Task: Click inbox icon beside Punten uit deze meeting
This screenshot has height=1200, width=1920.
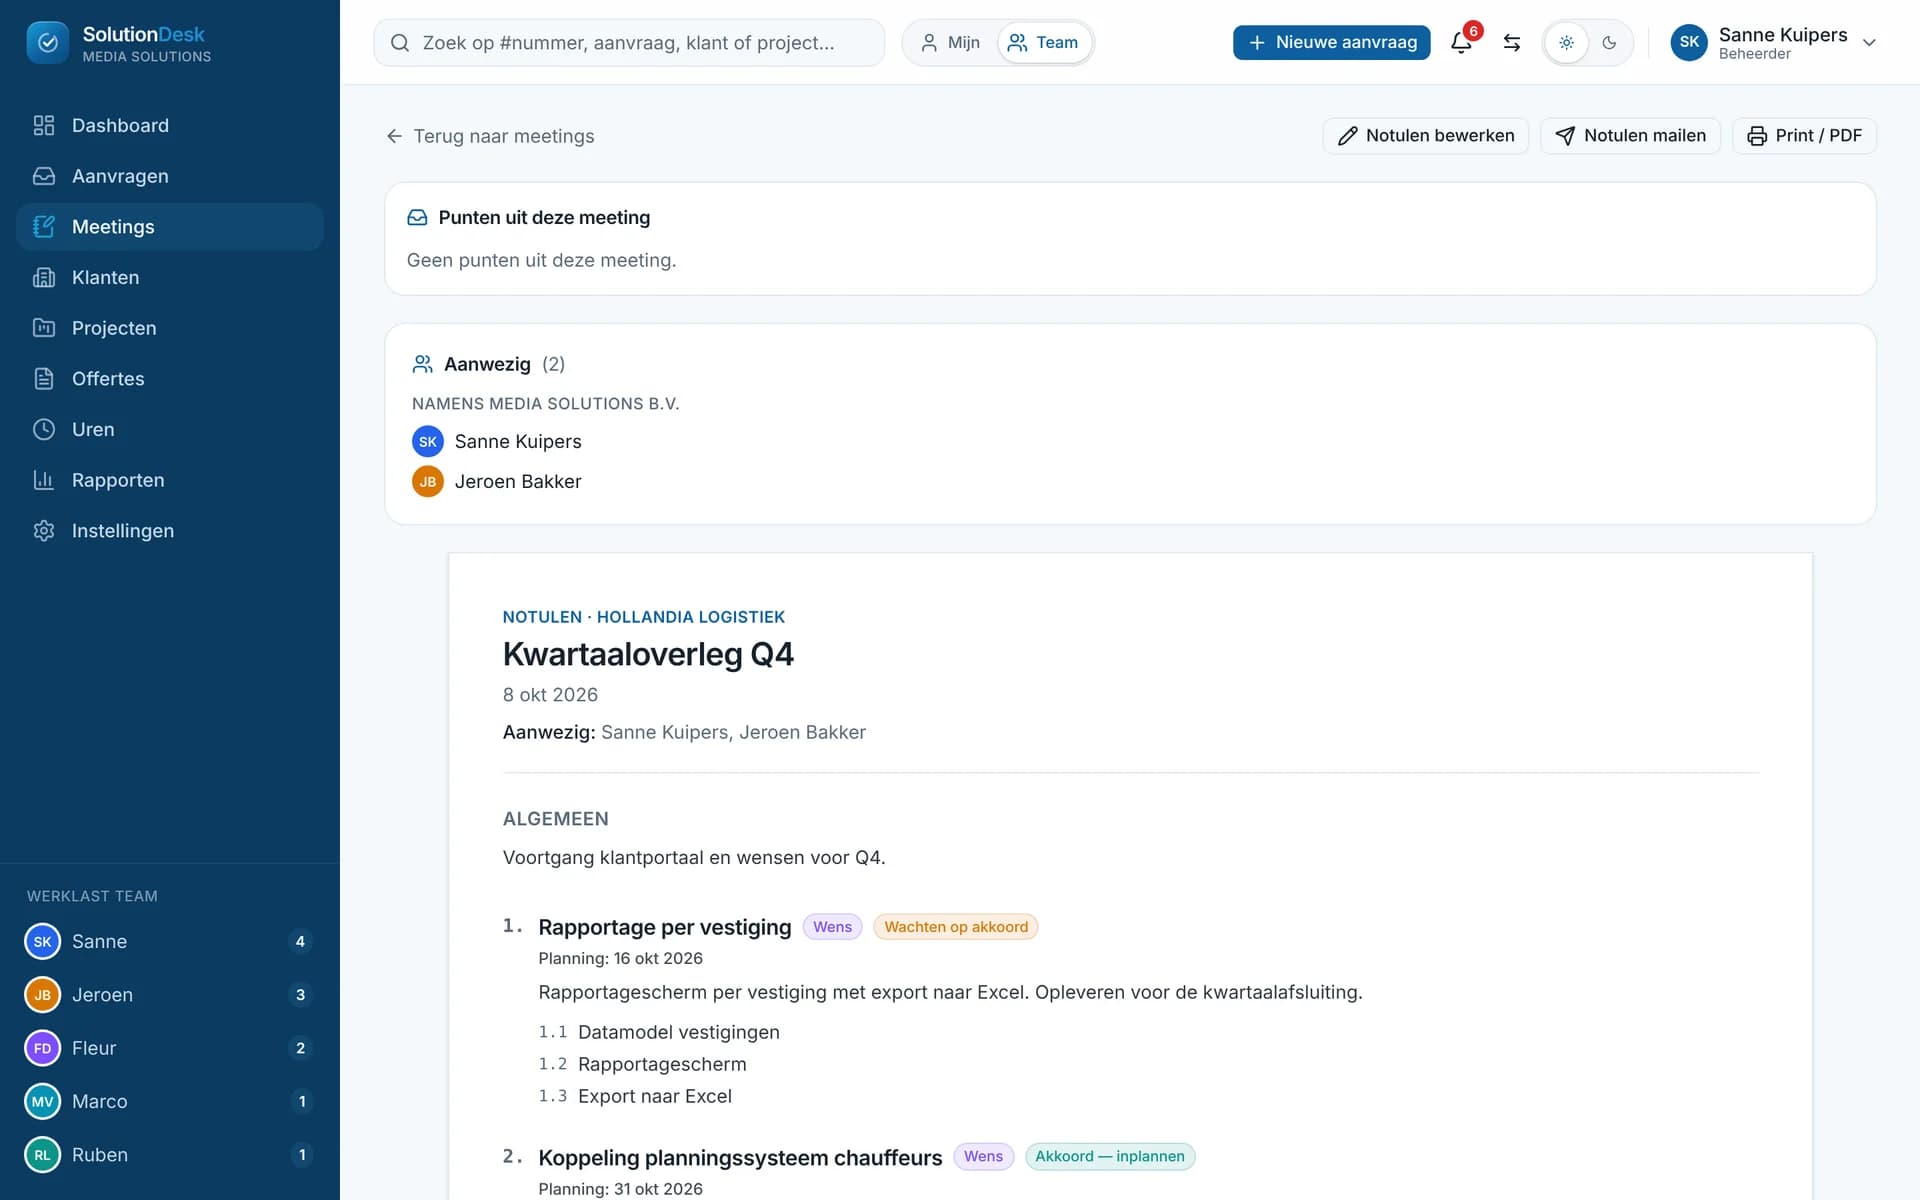Action: coord(417,218)
